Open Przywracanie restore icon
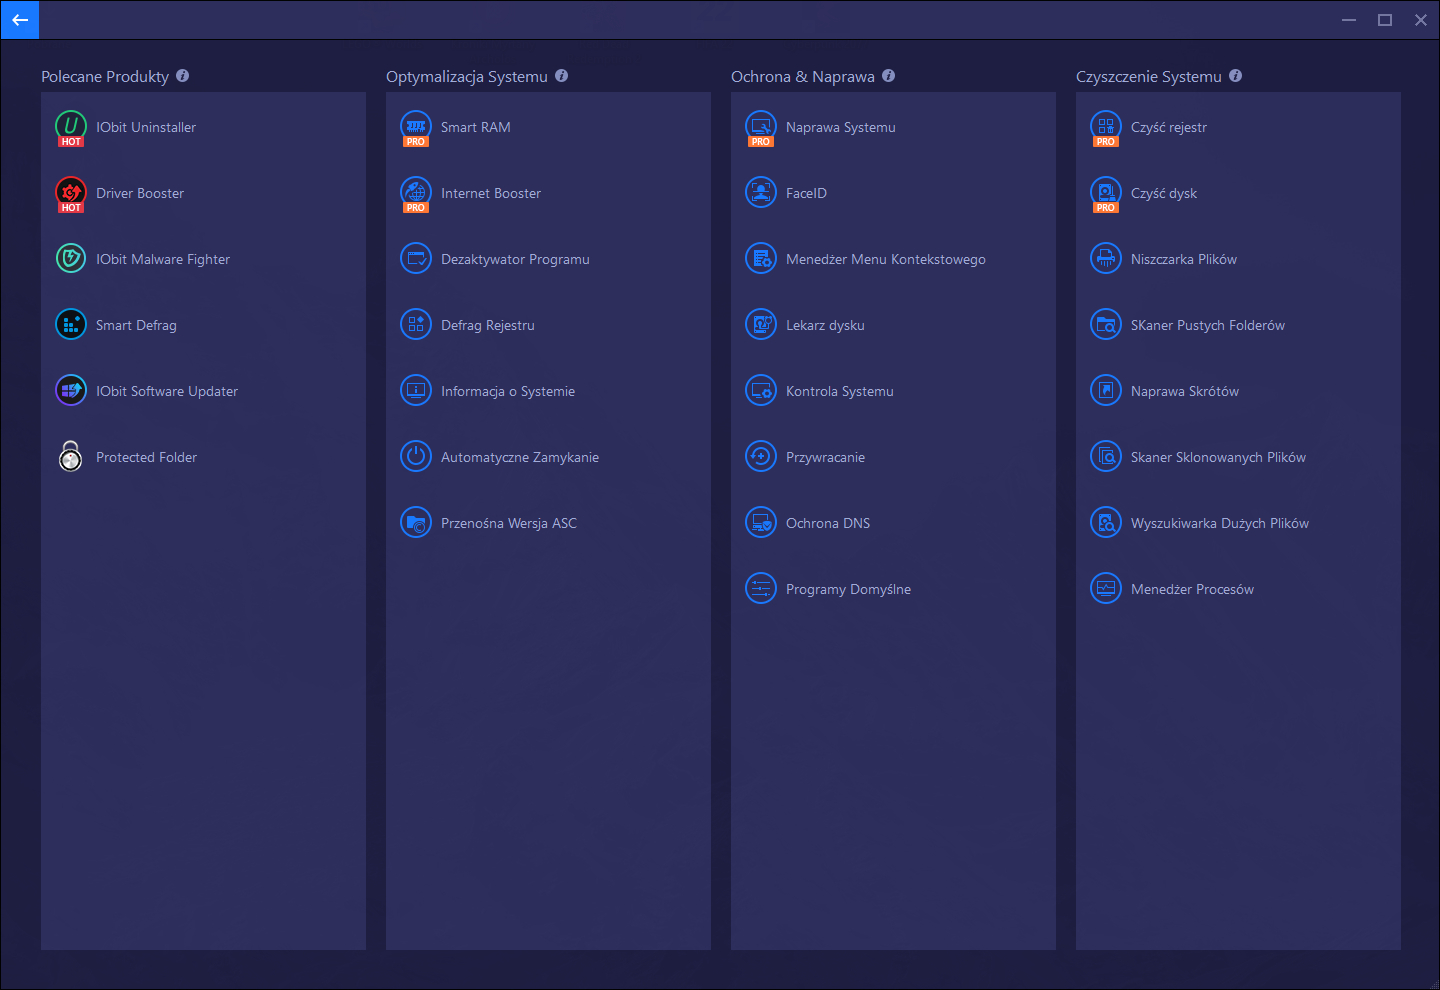Screen dimensions: 1440x990 [761, 456]
